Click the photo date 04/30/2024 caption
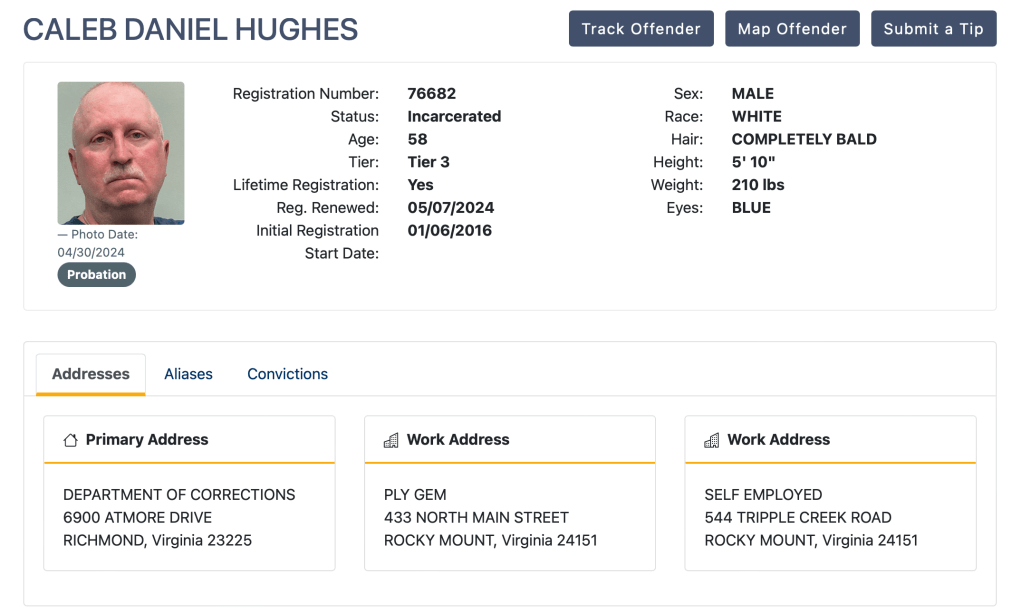This screenshot has width=1021, height=613. pyautogui.click(x=91, y=253)
